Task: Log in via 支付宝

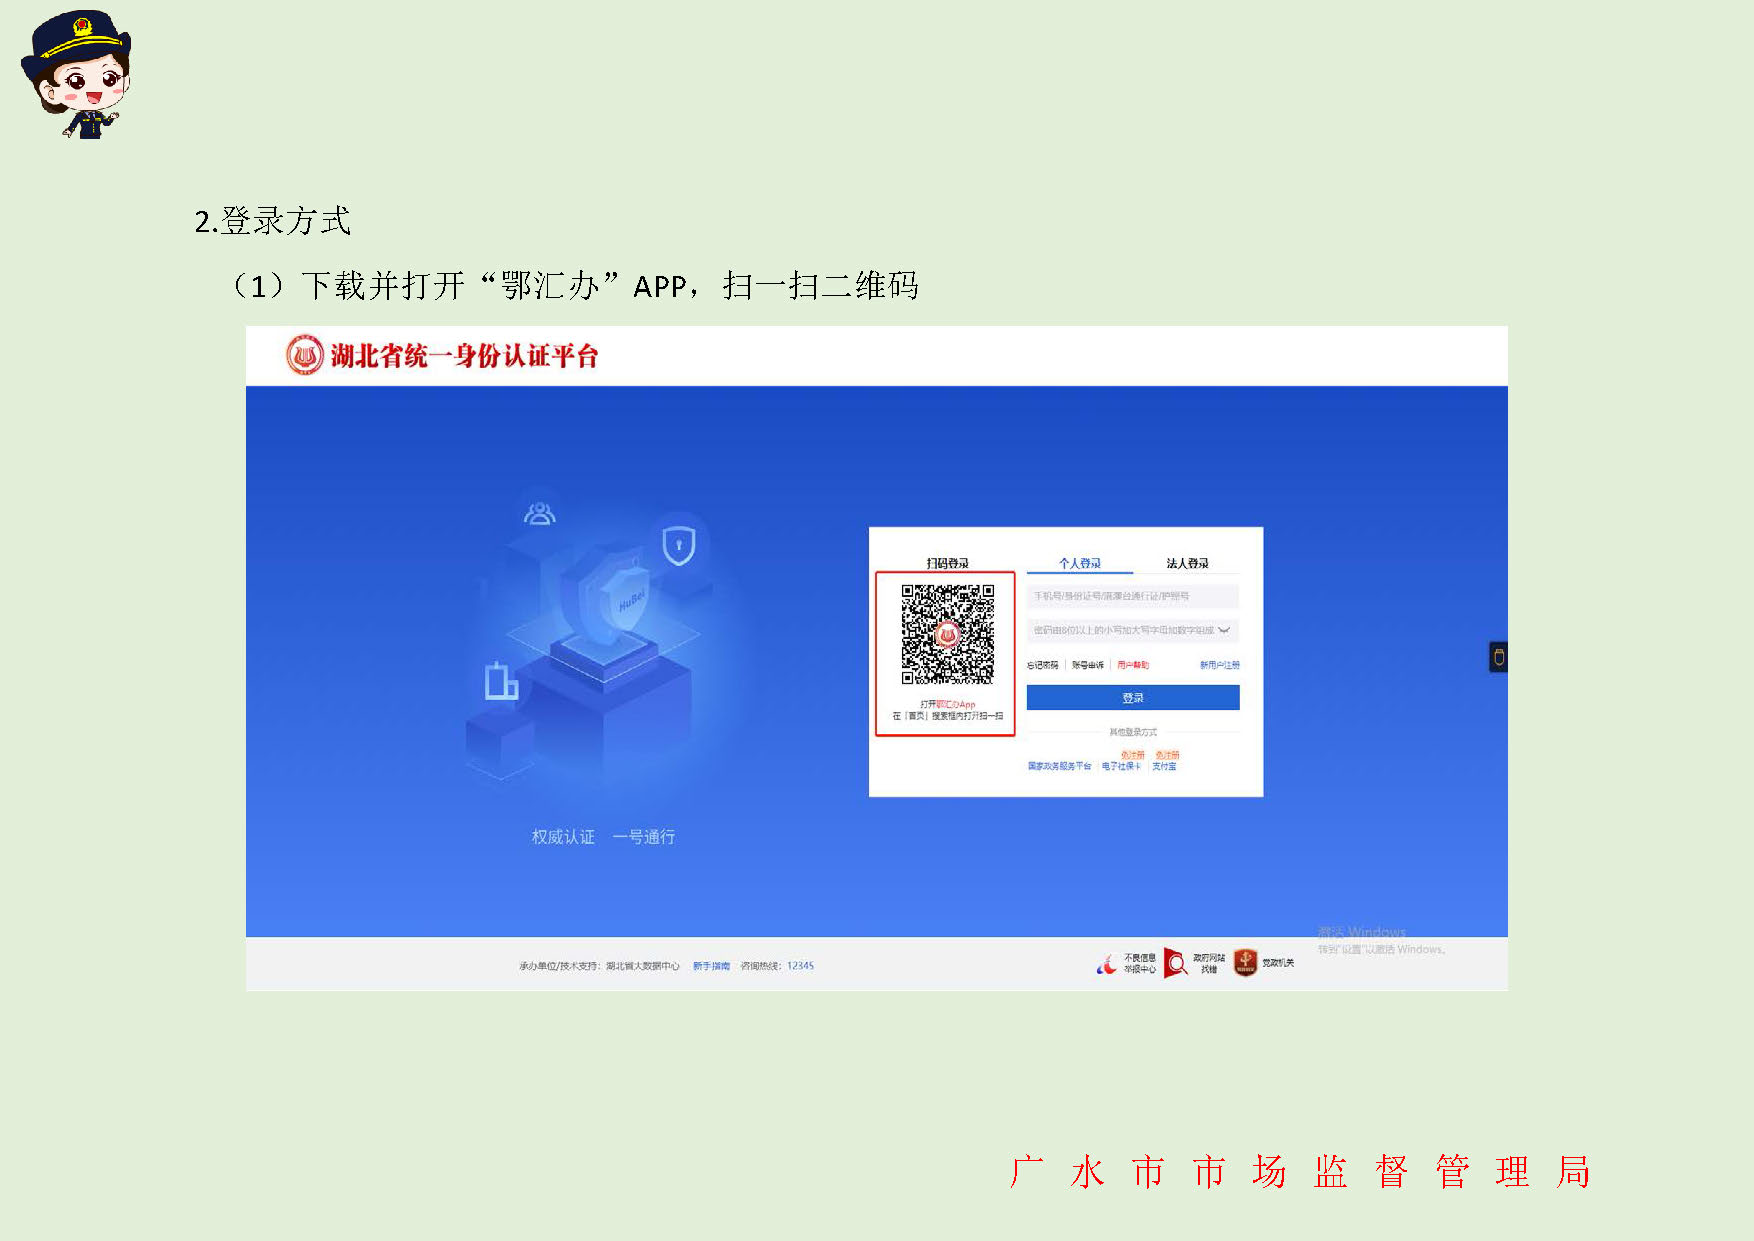Action: tap(1164, 766)
